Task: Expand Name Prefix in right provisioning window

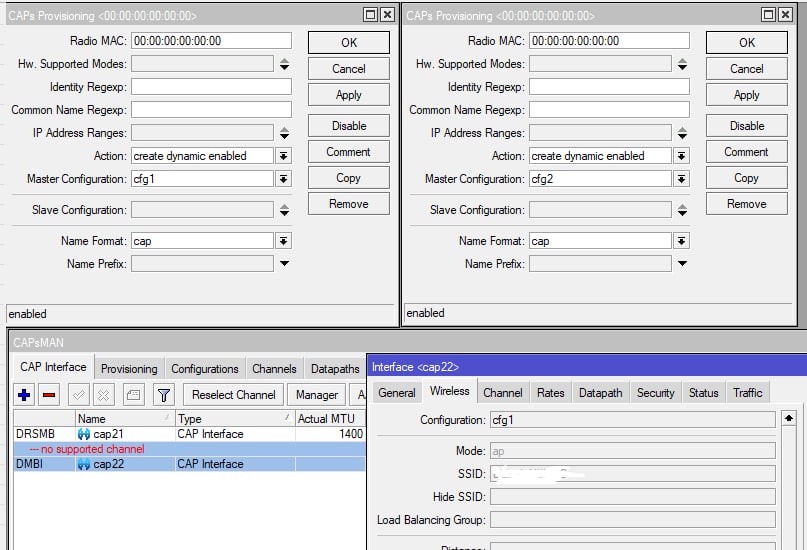Action: tap(682, 263)
